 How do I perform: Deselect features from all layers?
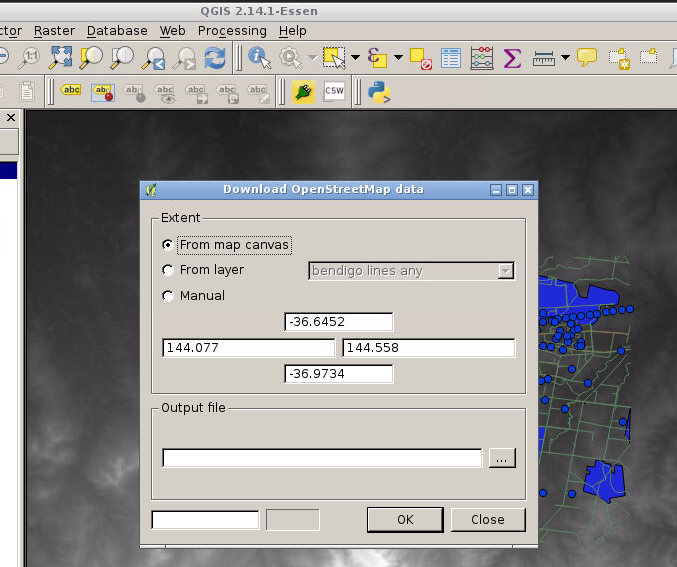(421, 58)
